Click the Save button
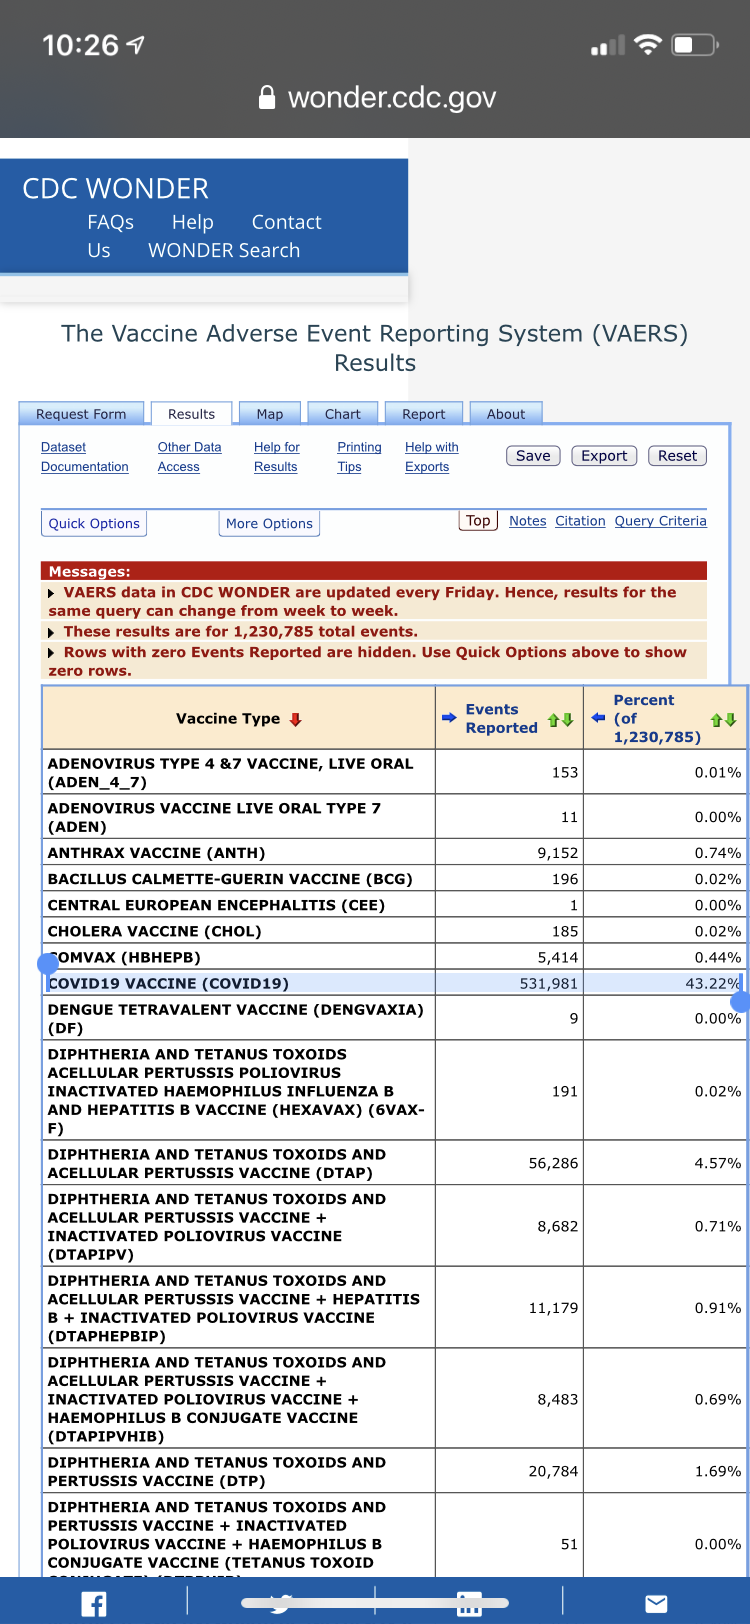The width and height of the screenshot is (750, 1624). click(533, 456)
